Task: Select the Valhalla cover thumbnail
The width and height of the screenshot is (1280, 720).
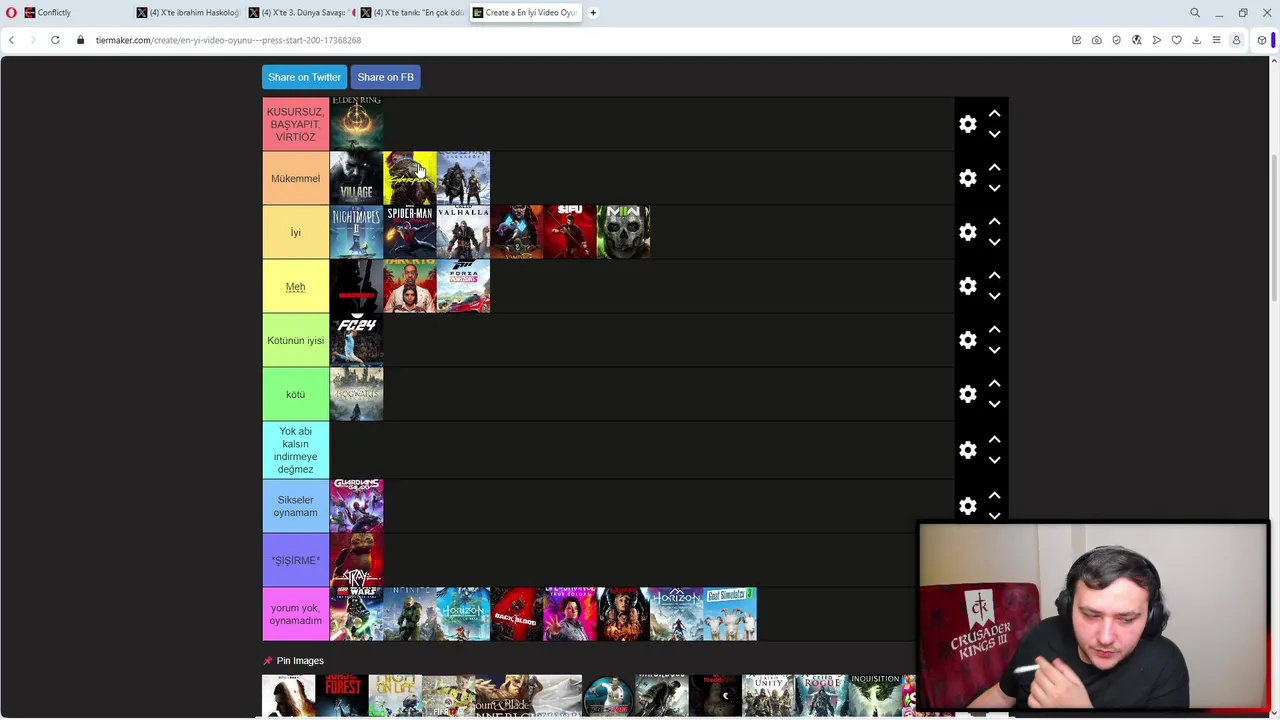Action: [463, 232]
